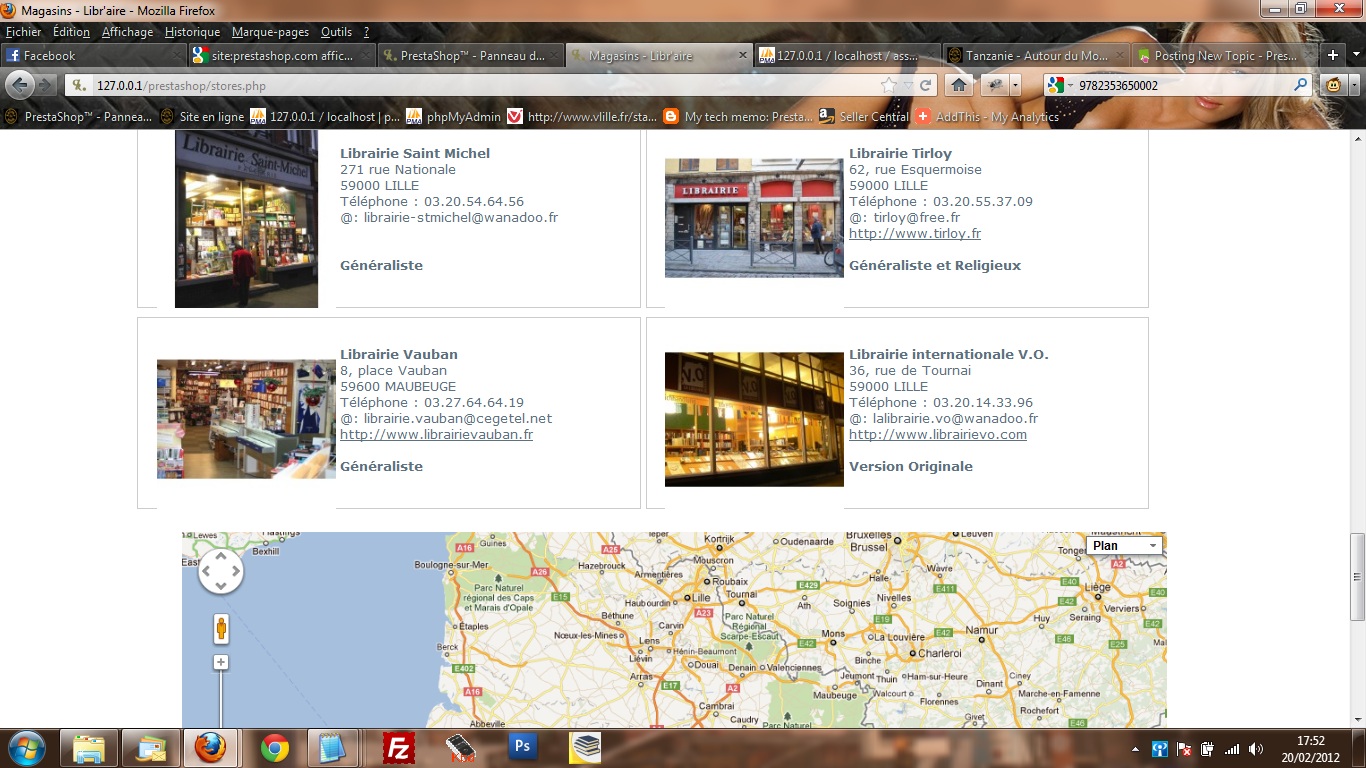Open the Firefox home page button
1366x768 pixels.
point(959,85)
